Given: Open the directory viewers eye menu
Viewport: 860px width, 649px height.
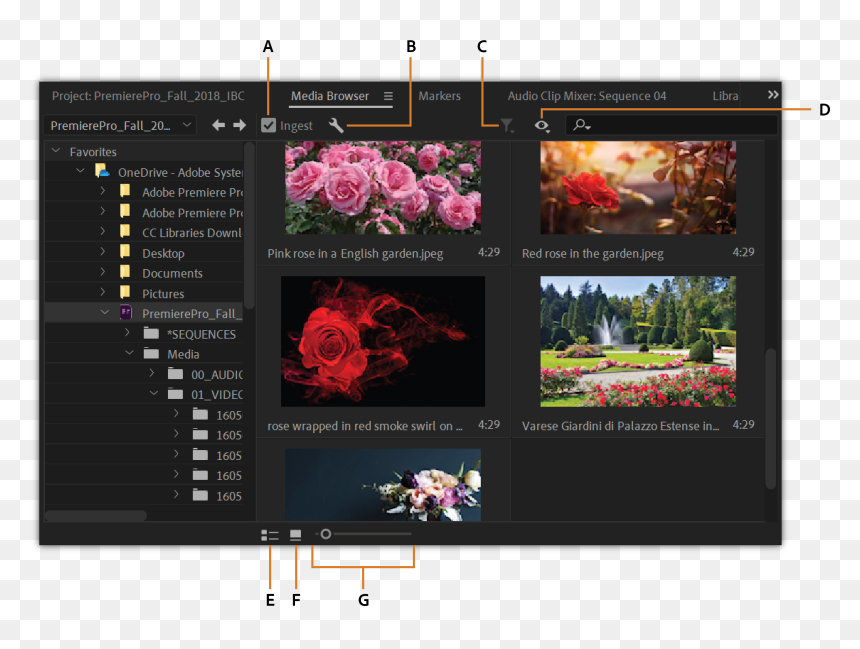Looking at the screenshot, I should (542, 126).
